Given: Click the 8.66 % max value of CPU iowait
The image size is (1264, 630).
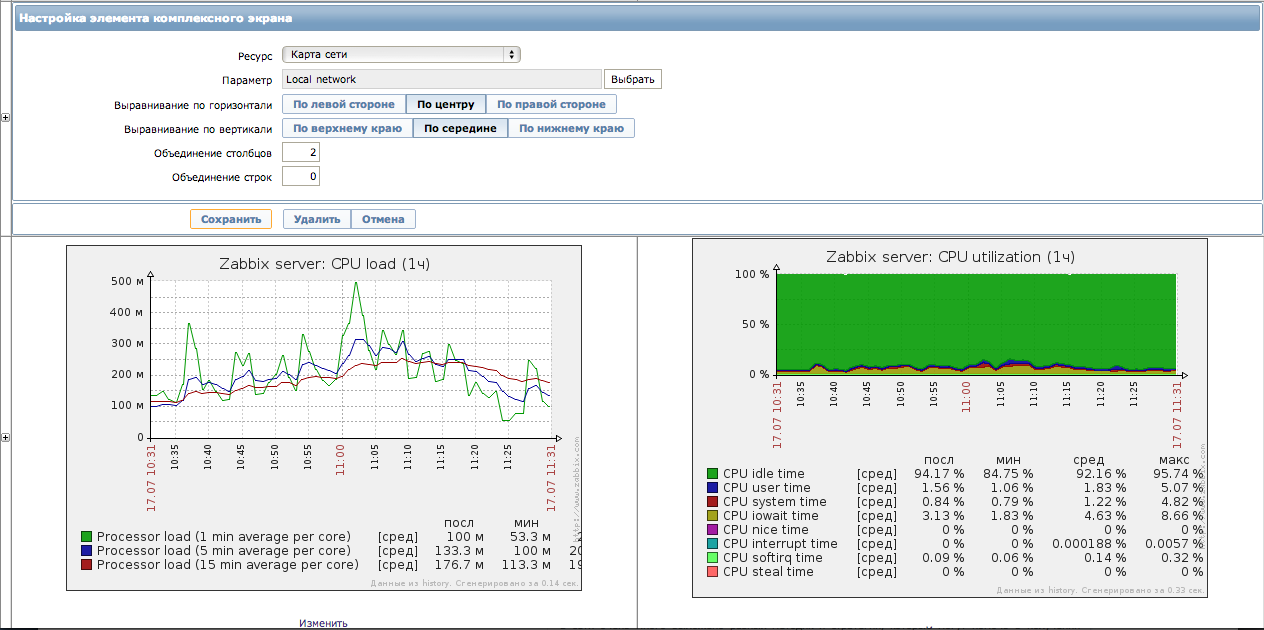Looking at the screenshot, I should click(x=1181, y=516).
